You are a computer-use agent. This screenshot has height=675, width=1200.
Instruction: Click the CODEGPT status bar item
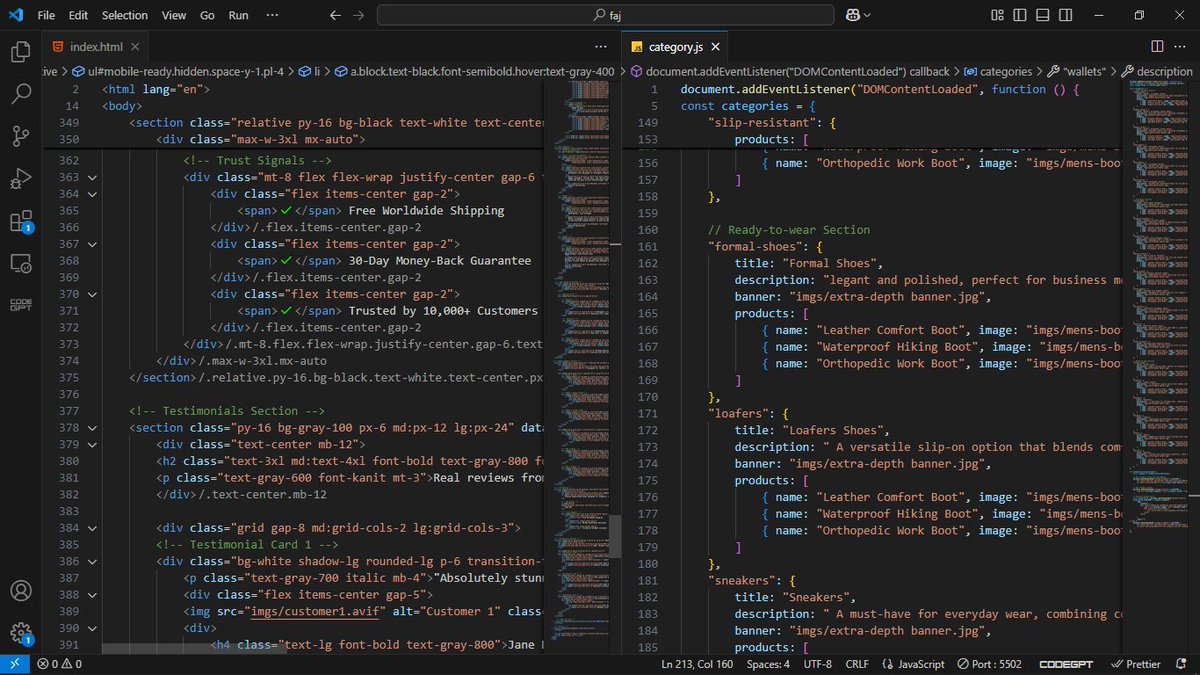[1066, 664]
